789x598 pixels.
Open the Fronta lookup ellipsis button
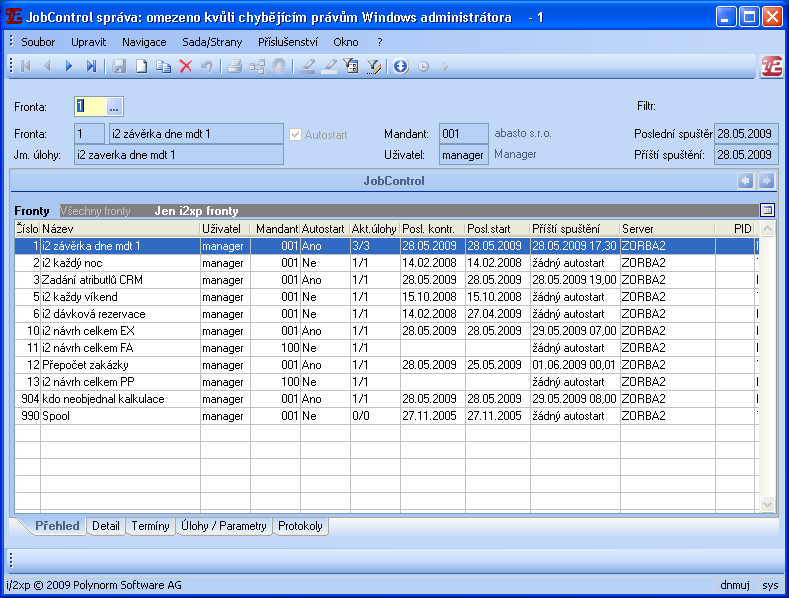[114, 107]
